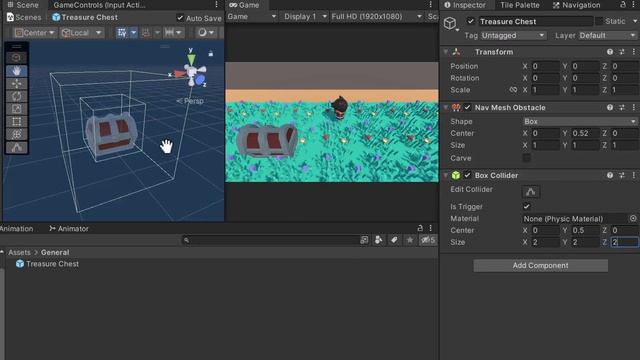Open Box Collider presets icon
This screenshot has height=360, width=640.
pyautogui.click(x=622, y=175)
